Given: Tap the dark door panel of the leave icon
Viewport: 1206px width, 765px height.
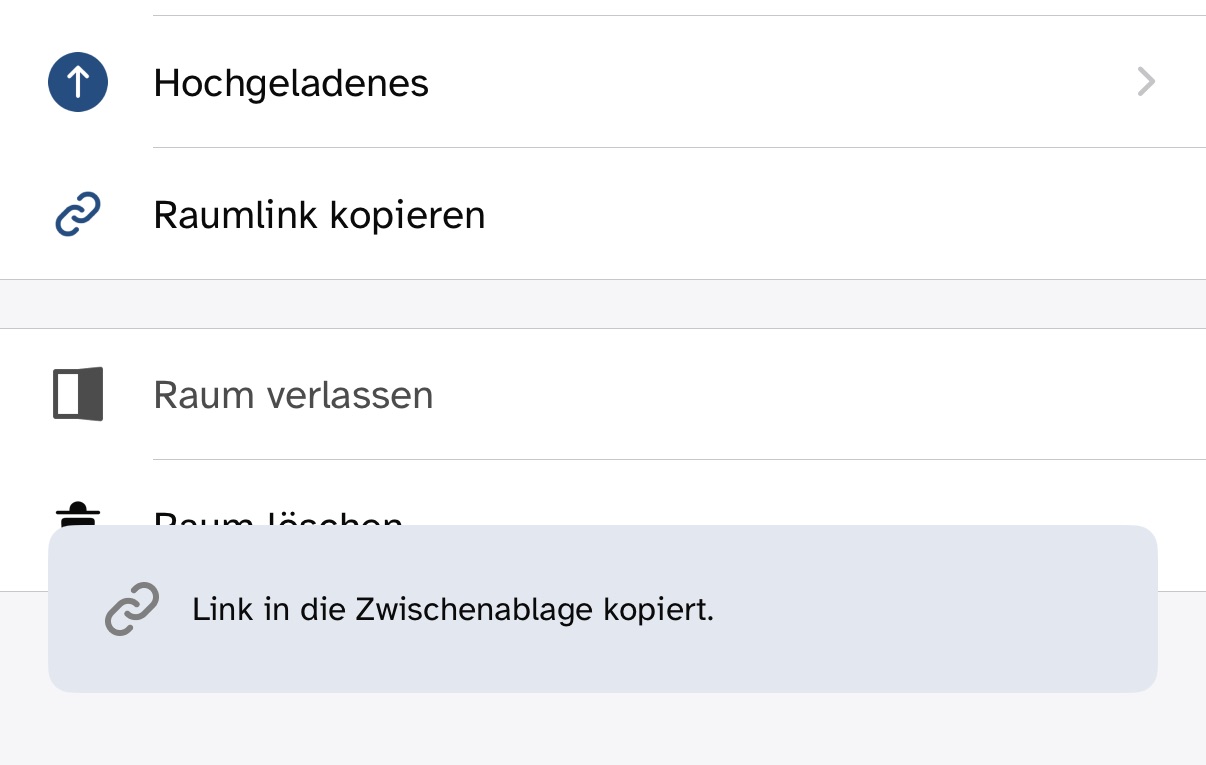Looking at the screenshot, I should tap(90, 394).
